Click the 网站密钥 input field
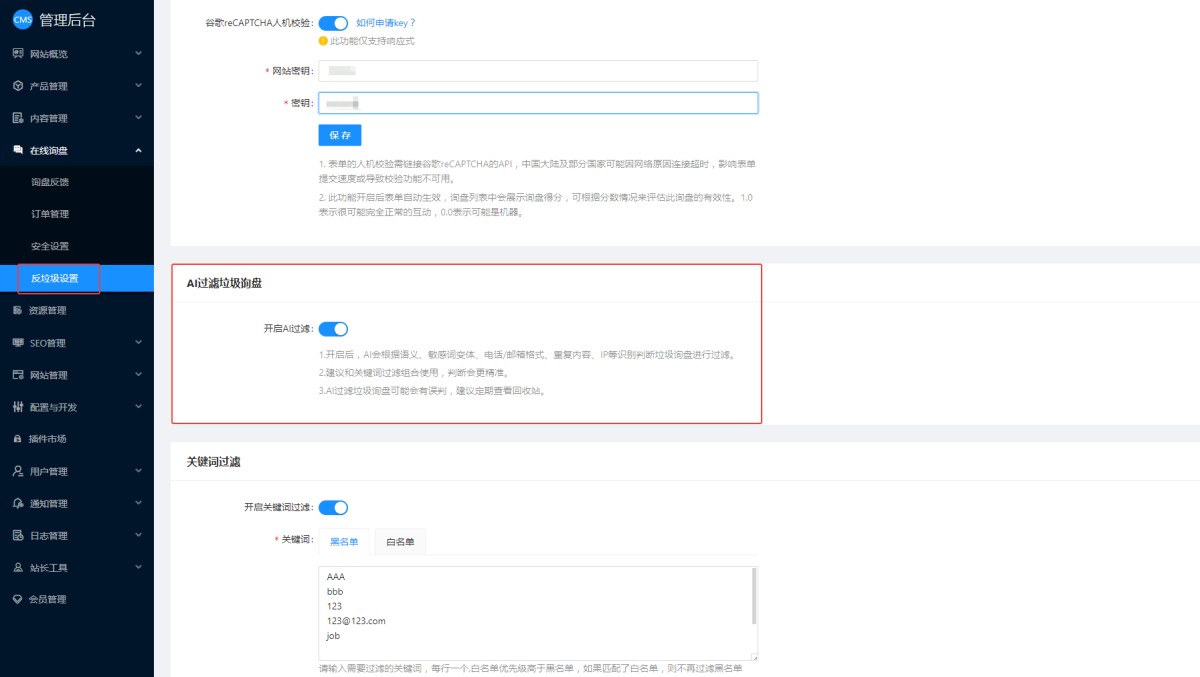Screen dimensions: 1200x677 (x=538, y=71)
